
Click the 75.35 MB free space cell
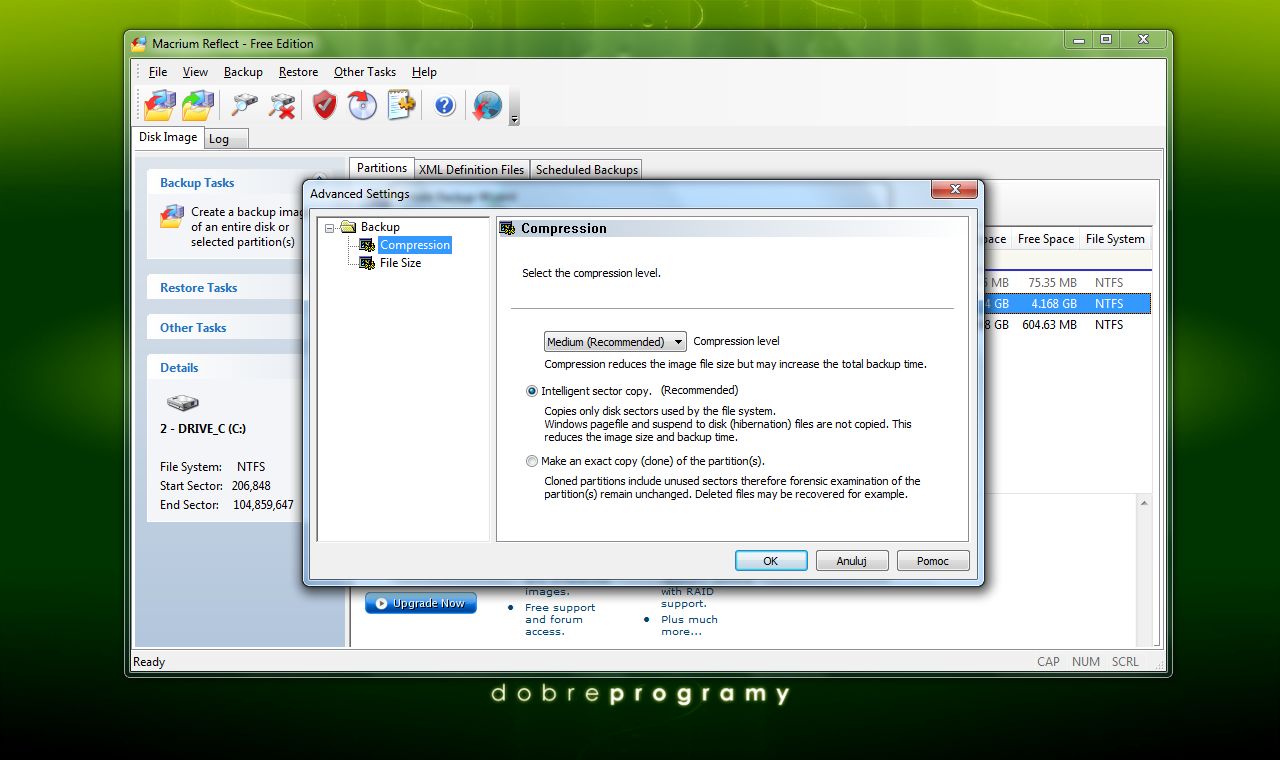1052,283
